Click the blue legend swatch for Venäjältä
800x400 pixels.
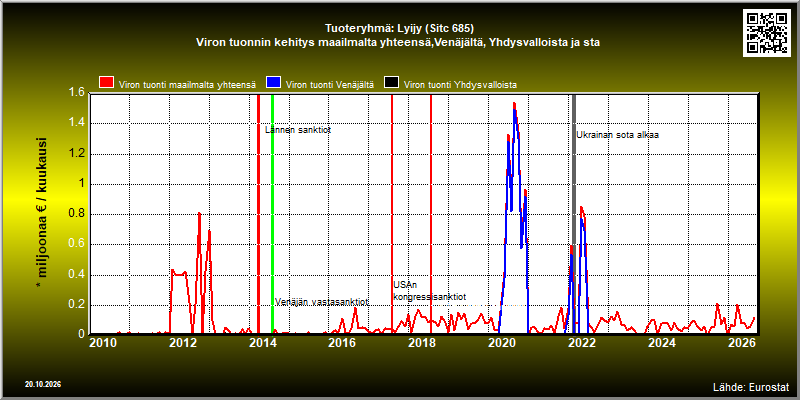(x=274, y=83)
